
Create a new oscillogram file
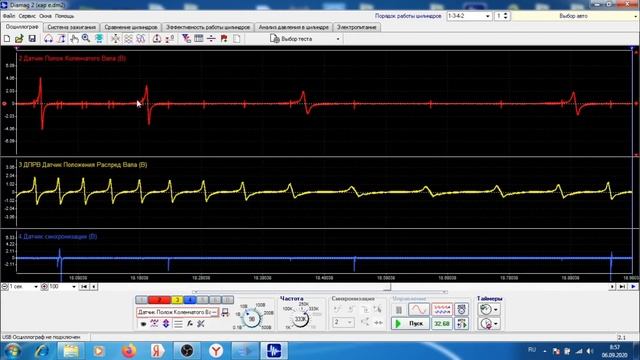click(7, 39)
